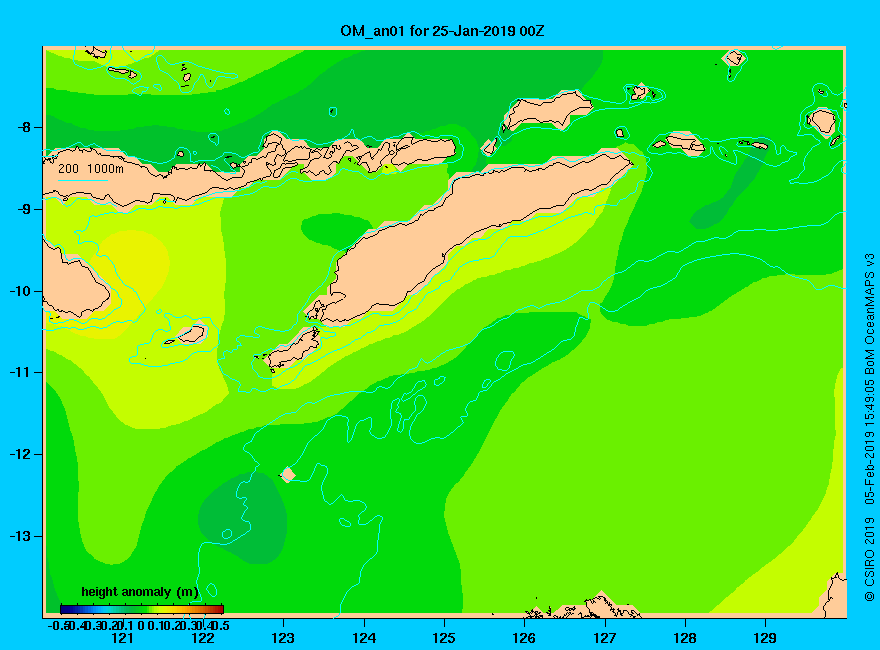880x650 pixels.
Task: Click longitude label "123"
Action: click(283, 638)
